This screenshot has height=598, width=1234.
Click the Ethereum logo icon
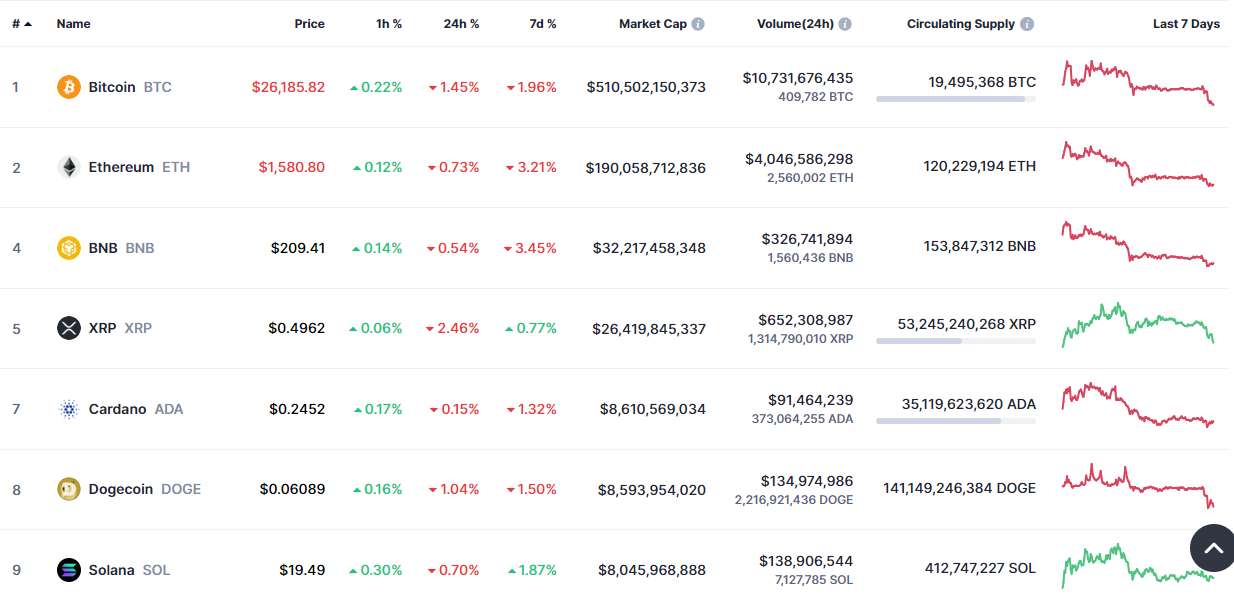[69, 167]
